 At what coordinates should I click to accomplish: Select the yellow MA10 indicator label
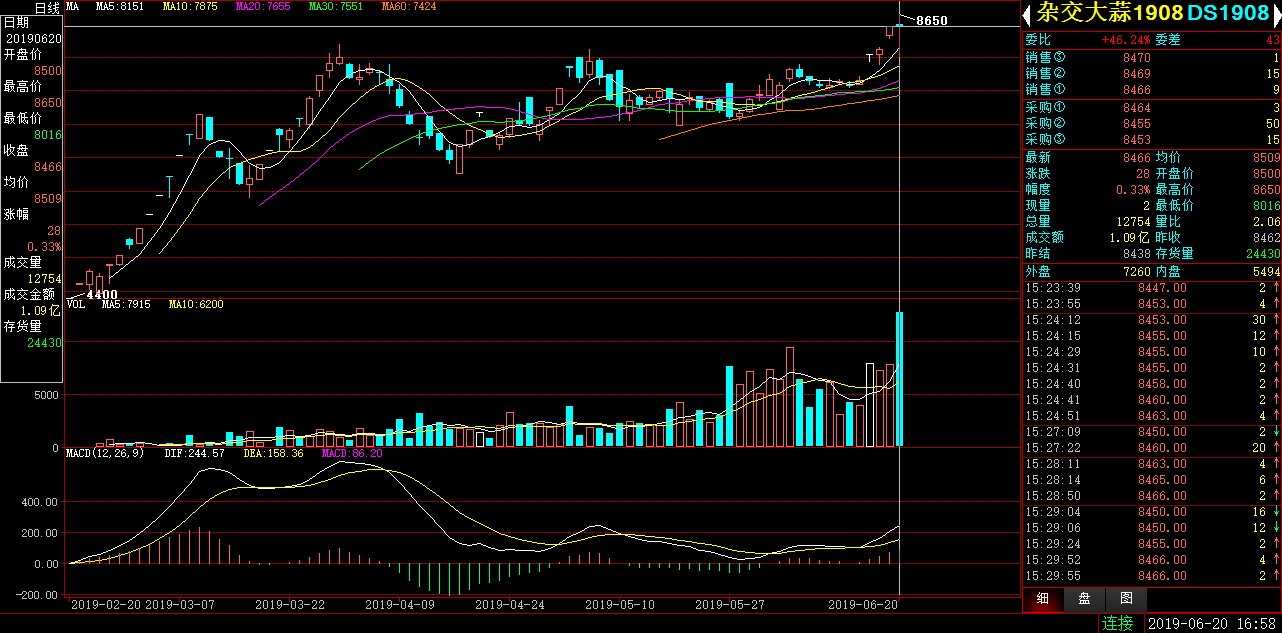click(190, 7)
